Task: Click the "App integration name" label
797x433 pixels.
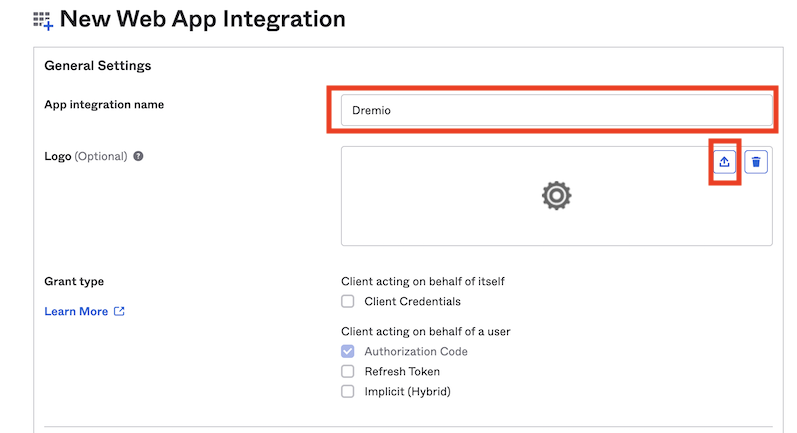Action: 104,104
